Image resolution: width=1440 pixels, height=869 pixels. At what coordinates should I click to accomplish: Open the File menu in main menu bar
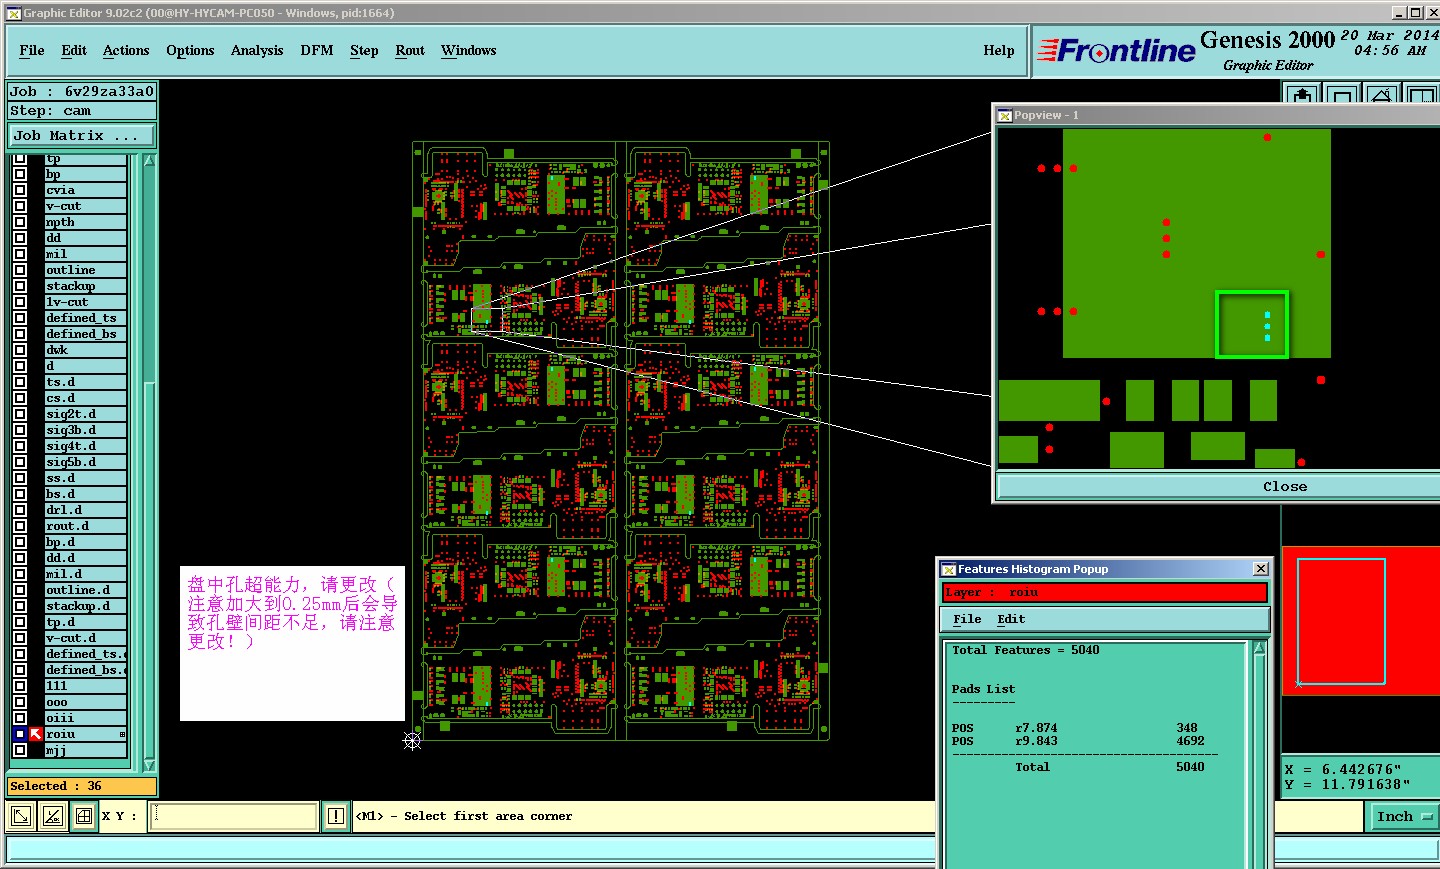pyautogui.click(x=32, y=51)
